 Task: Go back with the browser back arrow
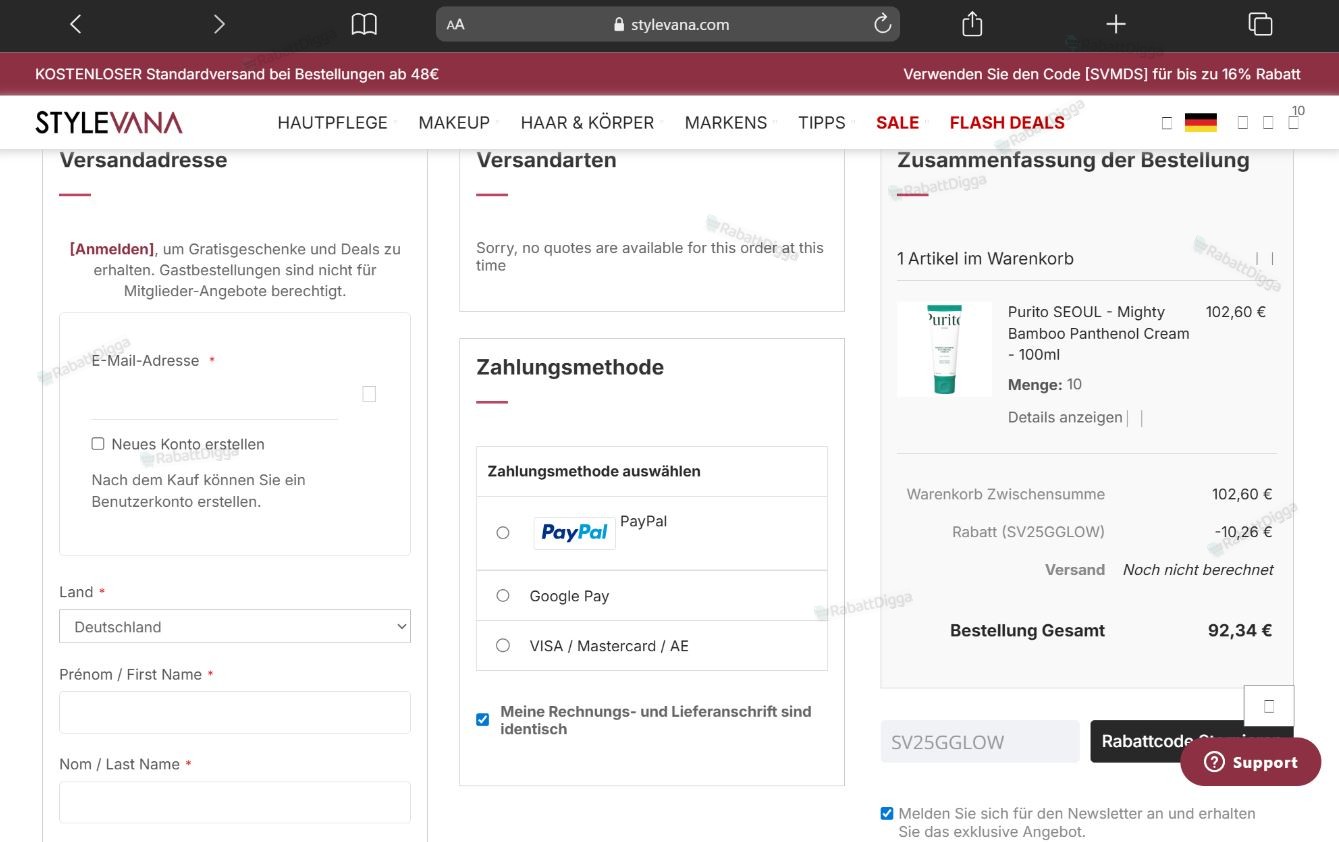pos(76,25)
